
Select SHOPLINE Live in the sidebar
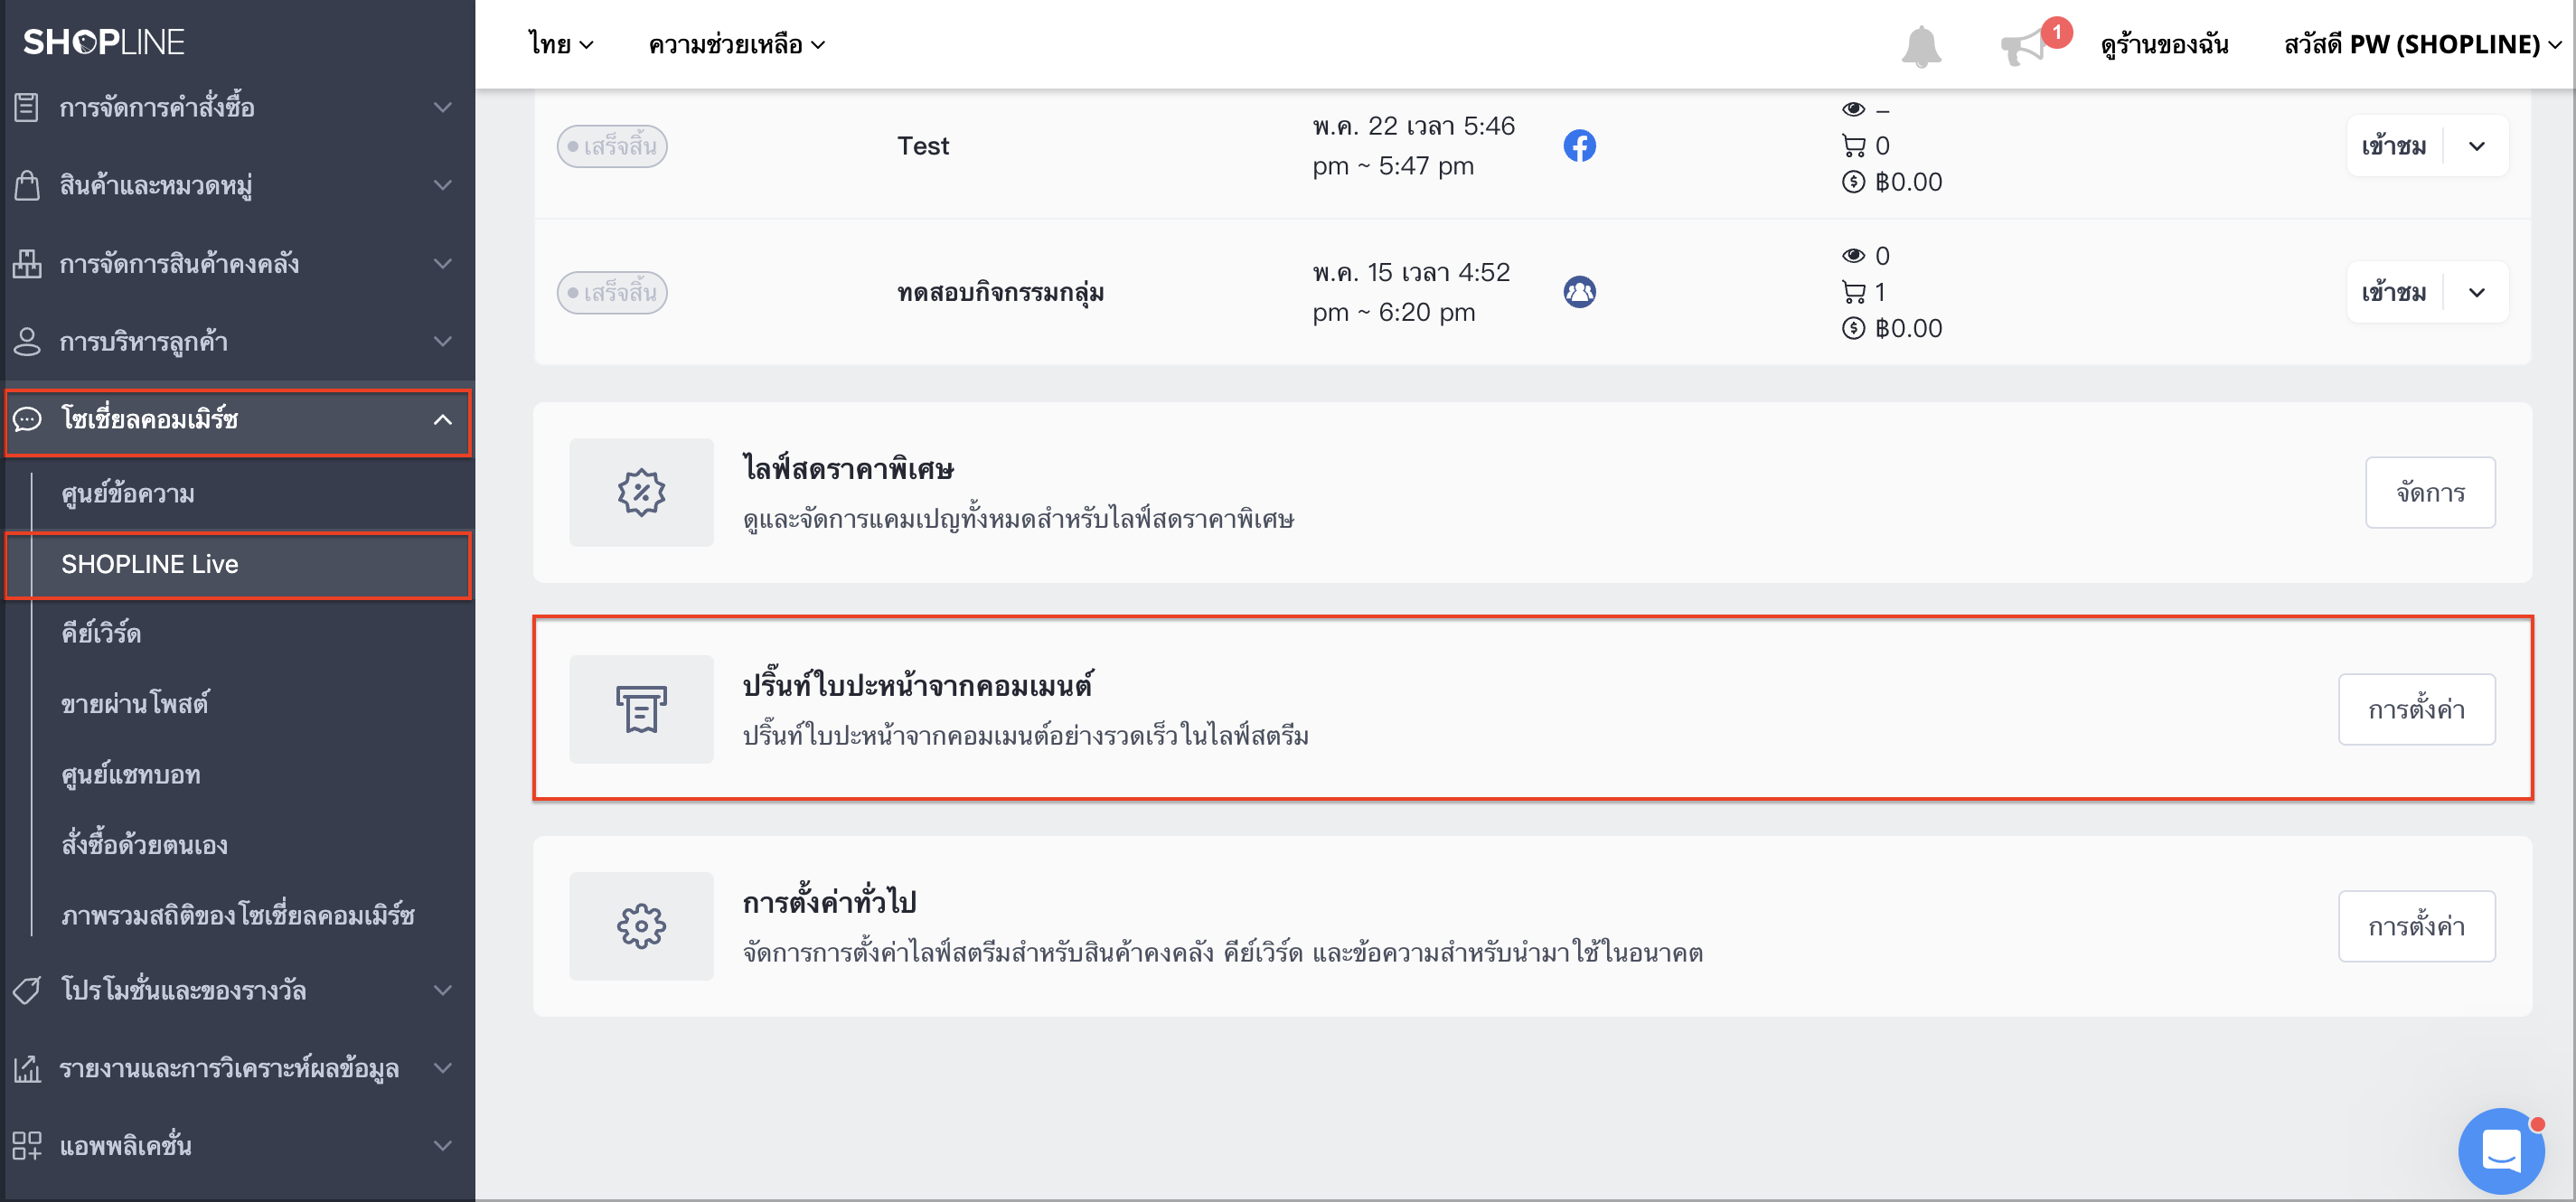[x=238, y=565]
